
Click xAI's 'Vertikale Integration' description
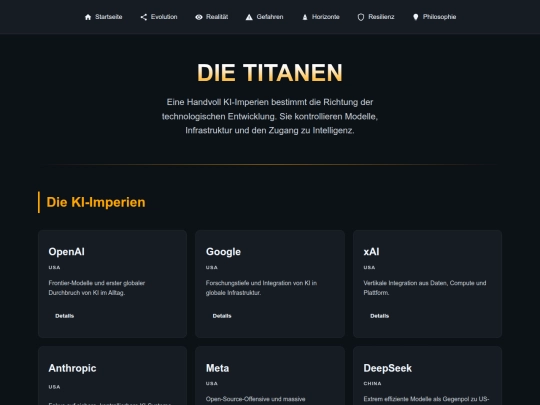[425, 288]
